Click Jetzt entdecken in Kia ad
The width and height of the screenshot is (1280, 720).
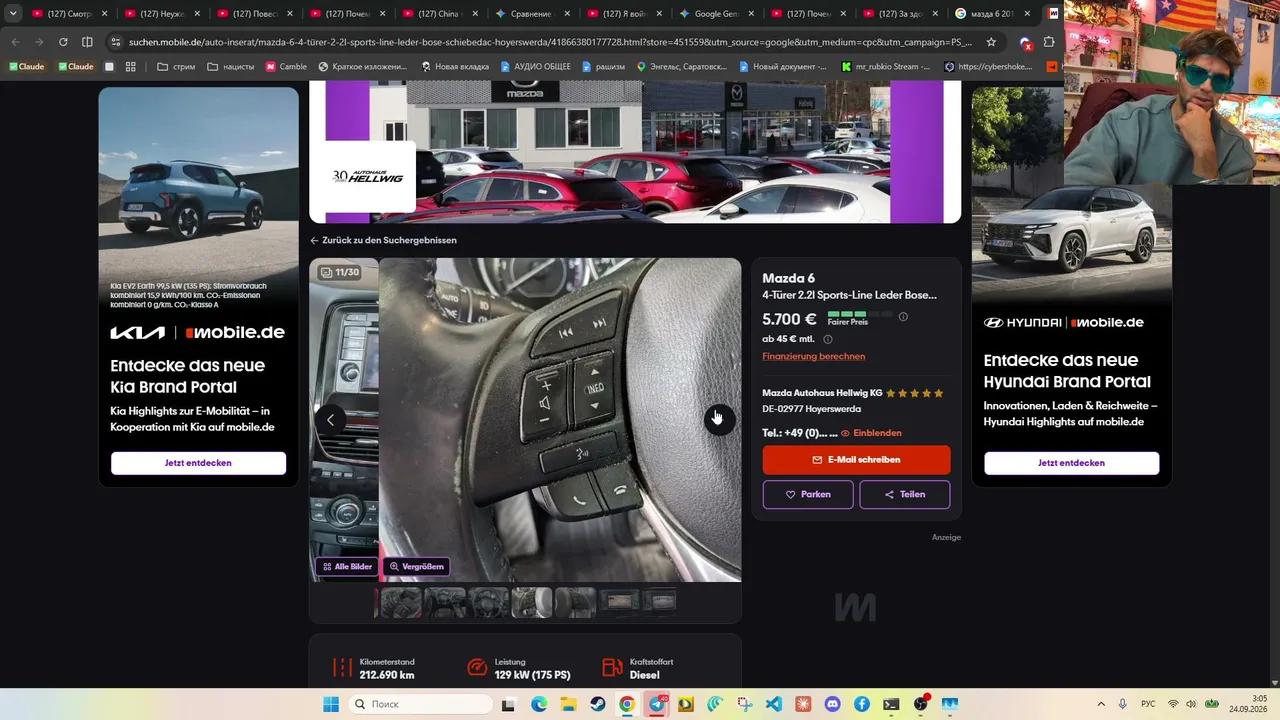point(198,463)
